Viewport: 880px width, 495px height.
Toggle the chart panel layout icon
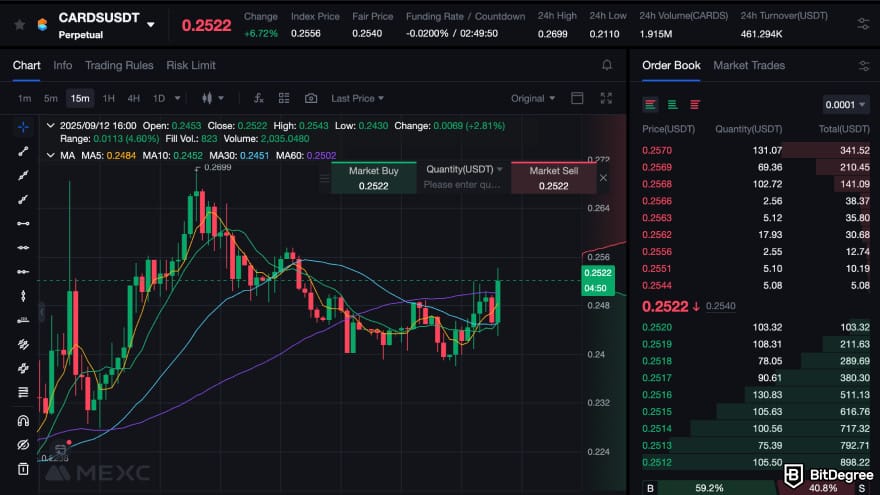tap(577, 98)
